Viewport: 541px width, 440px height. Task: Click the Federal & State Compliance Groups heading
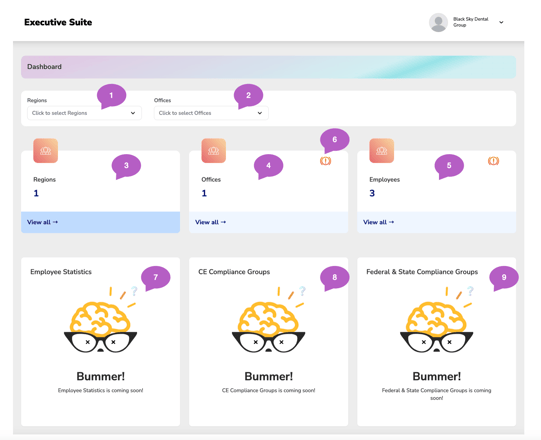(x=422, y=272)
